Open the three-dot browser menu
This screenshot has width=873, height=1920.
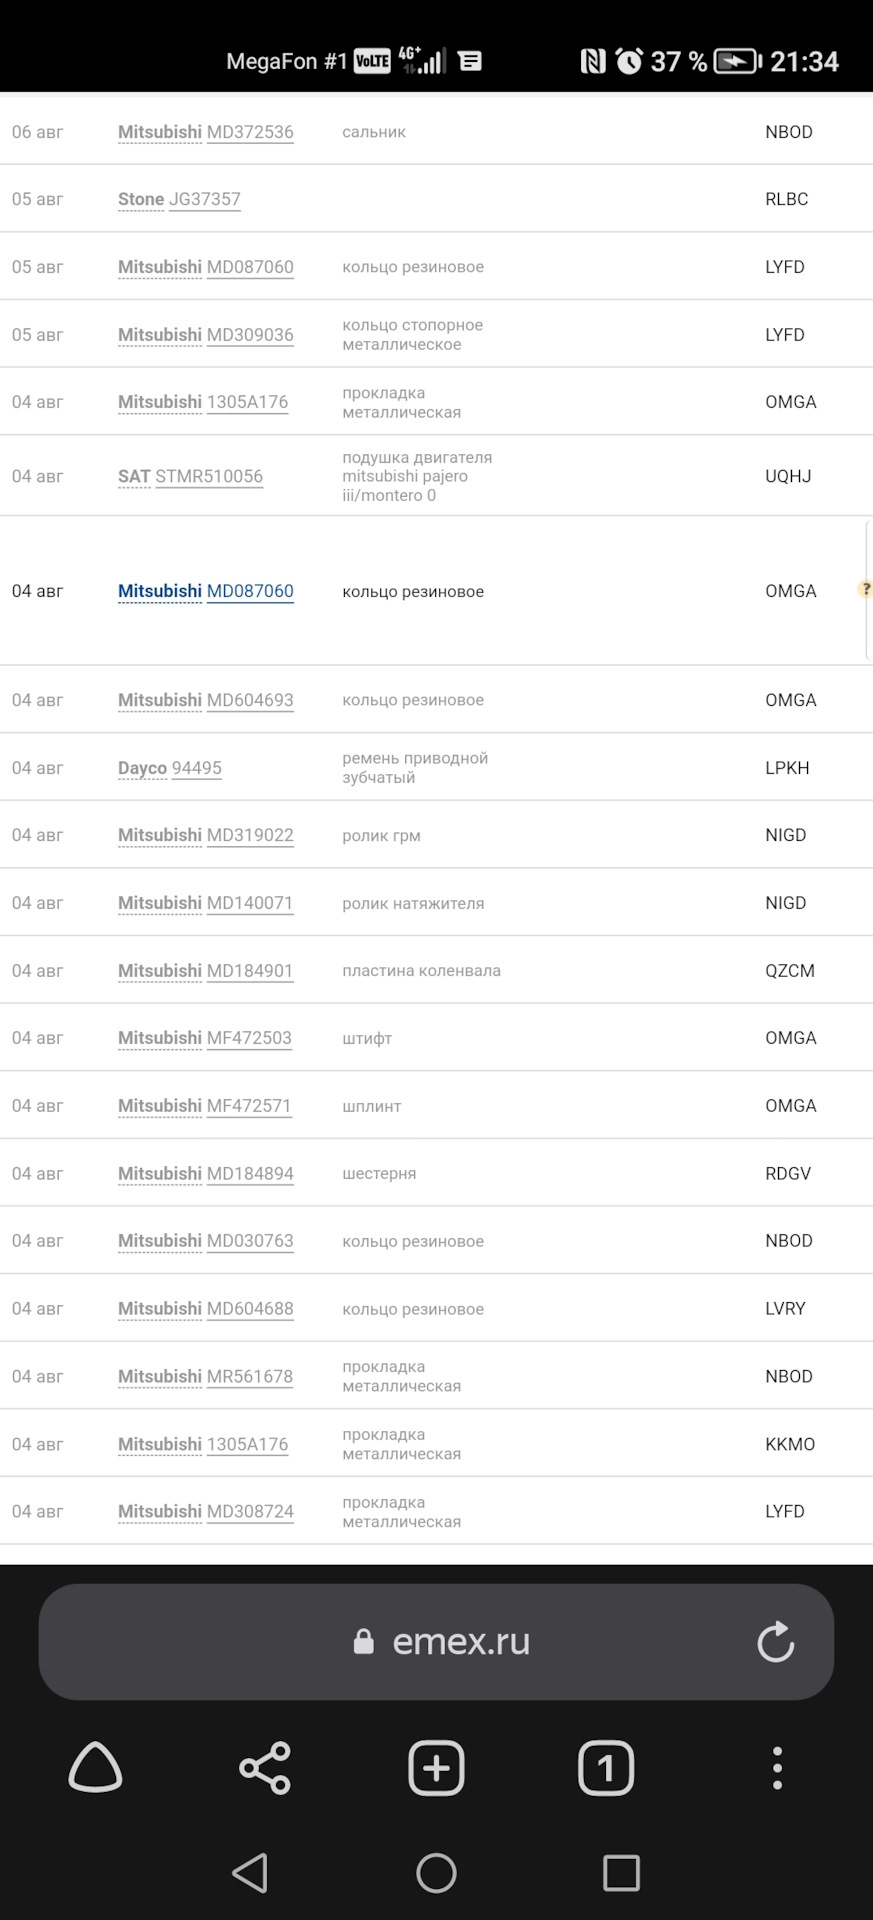777,1768
